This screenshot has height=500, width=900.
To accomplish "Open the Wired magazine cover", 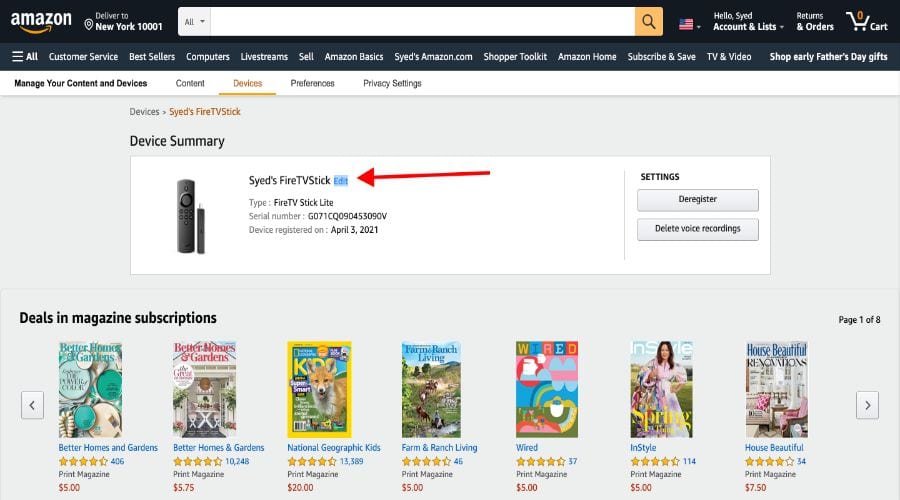I will [547, 389].
